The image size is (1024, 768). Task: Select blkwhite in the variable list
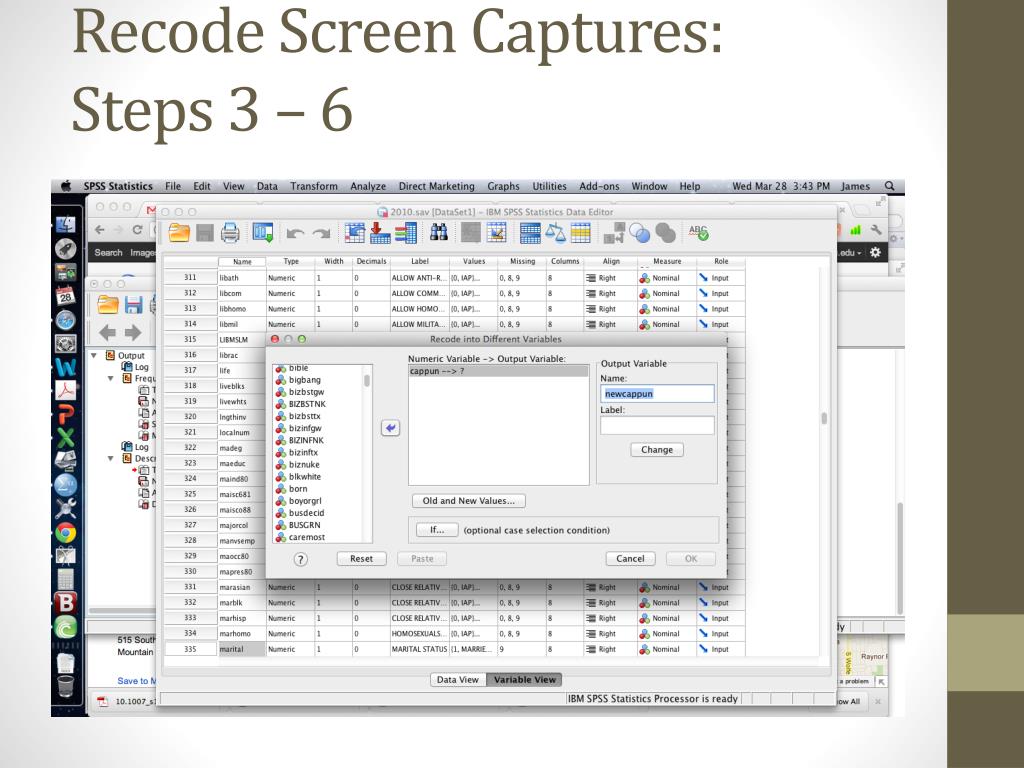click(x=305, y=477)
